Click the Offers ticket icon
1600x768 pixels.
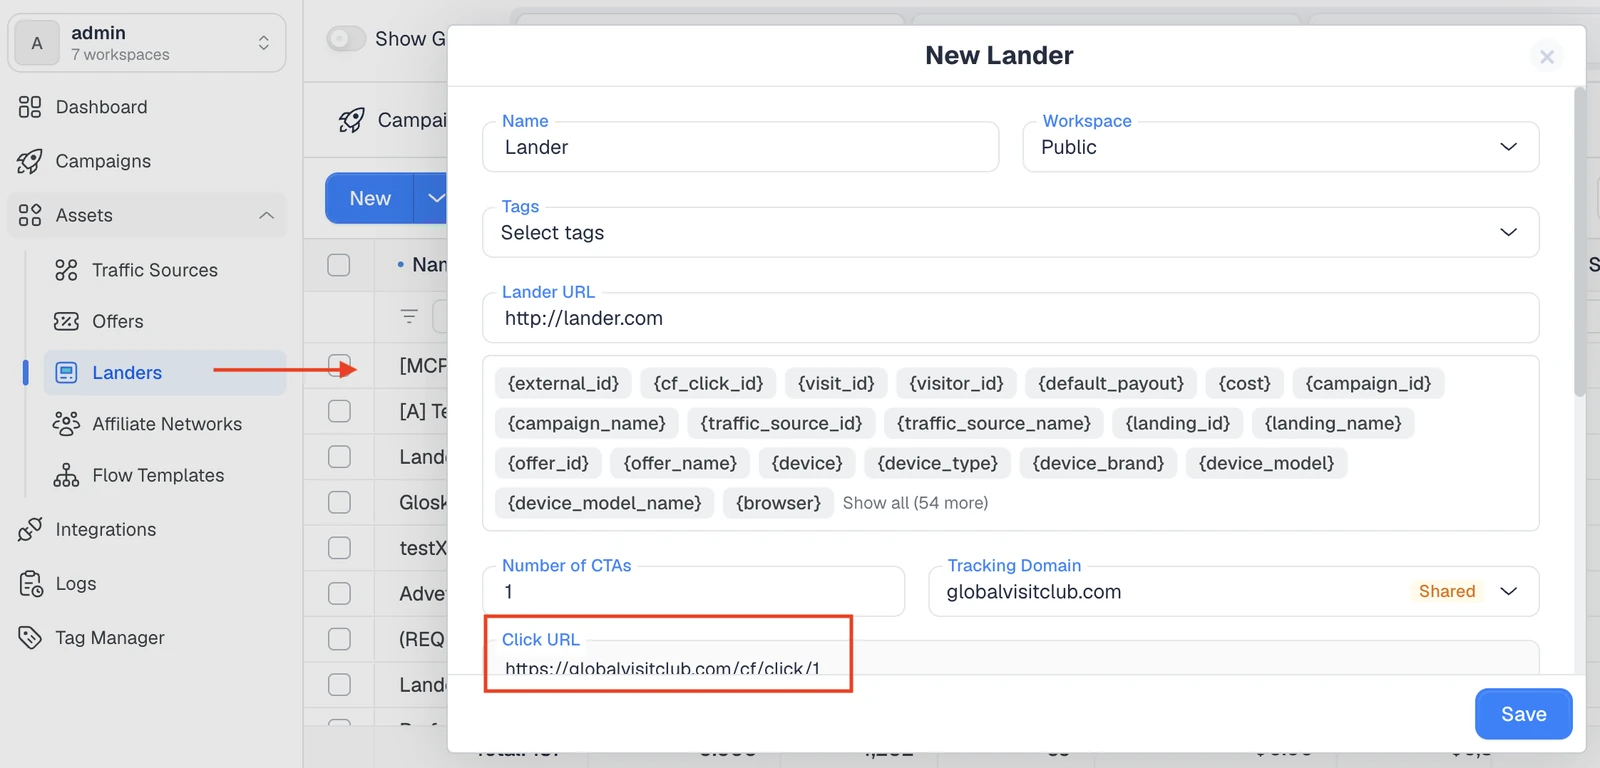tap(66, 321)
